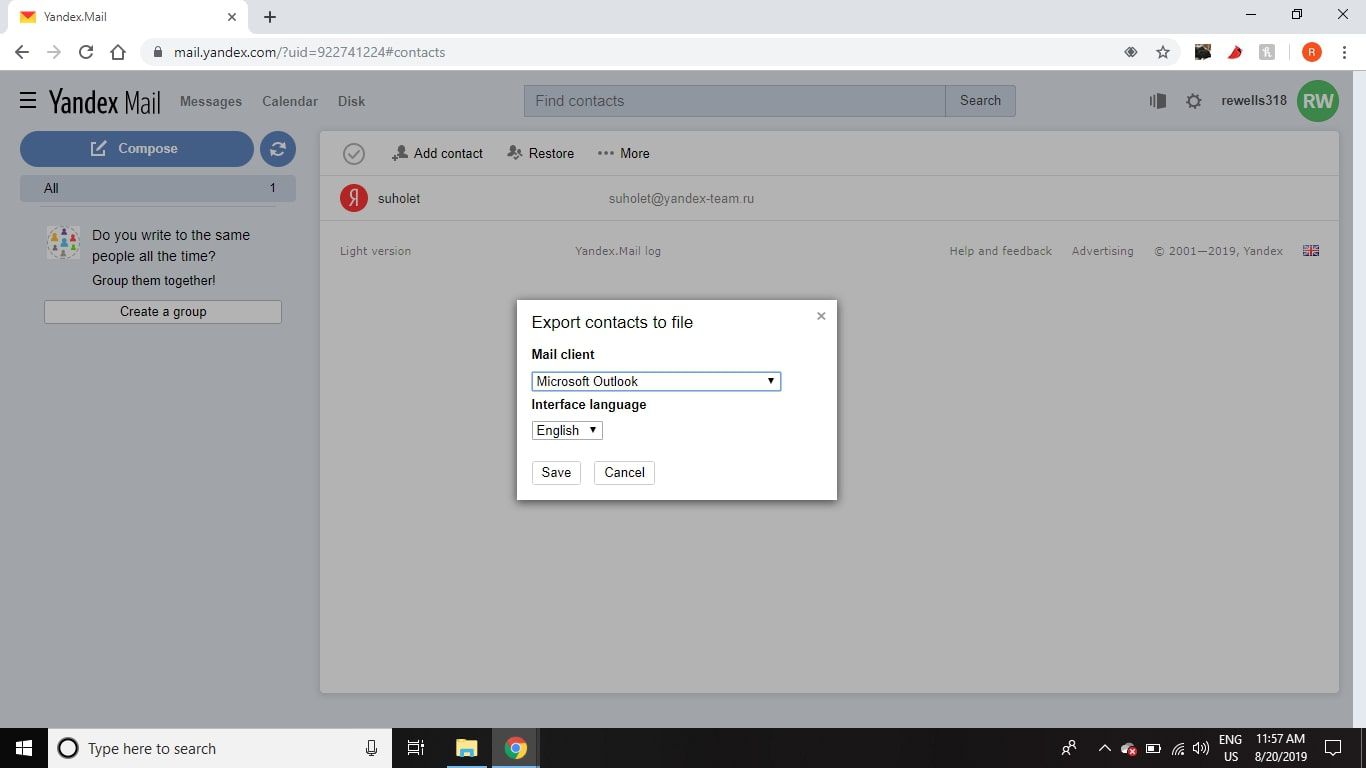Click the Yandex Mail logo
The width and height of the screenshot is (1366, 768).
pos(105,101)
